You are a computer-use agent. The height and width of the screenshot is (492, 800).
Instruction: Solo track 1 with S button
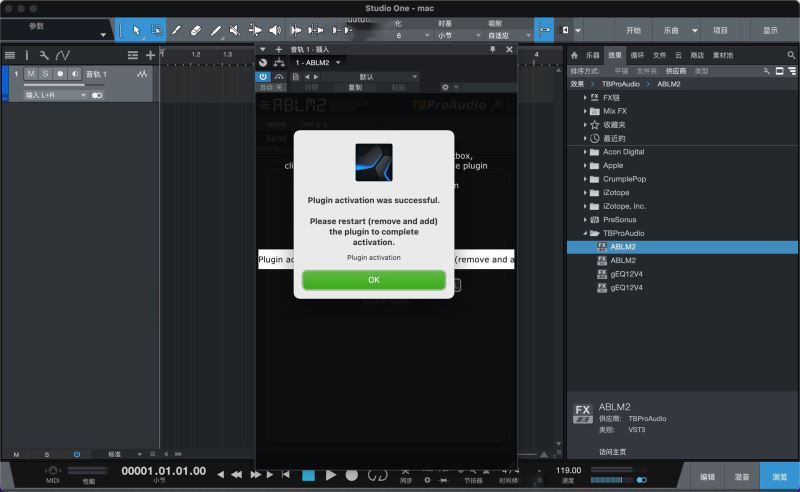(45, 74)
